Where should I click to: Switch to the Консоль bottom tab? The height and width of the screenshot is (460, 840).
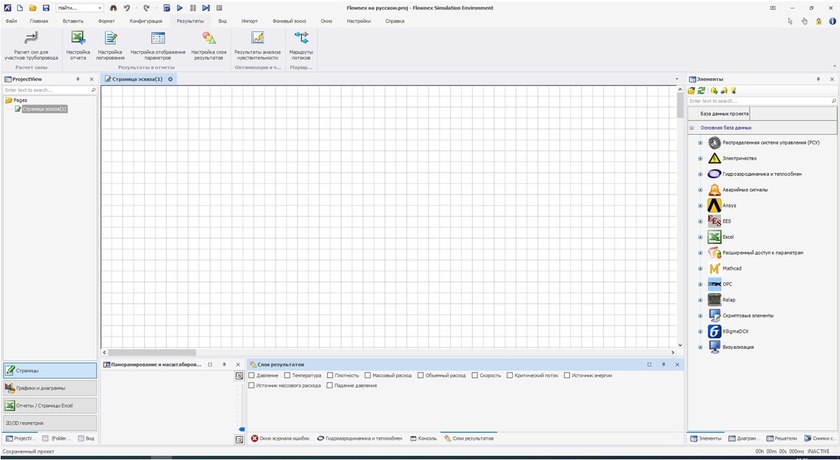click(x=422, y=438)
